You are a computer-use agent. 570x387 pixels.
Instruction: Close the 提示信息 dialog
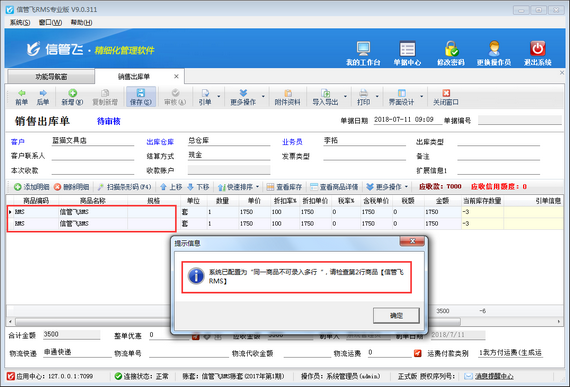tap(412, 241)
